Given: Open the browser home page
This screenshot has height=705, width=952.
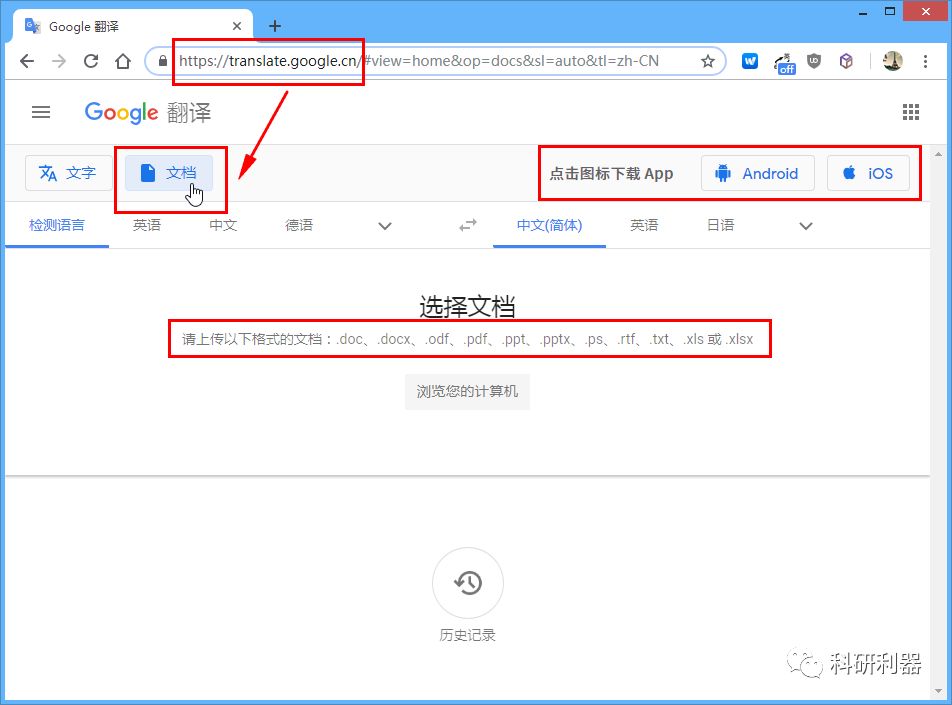Looking at the screenshot, I should coord(123,61).
